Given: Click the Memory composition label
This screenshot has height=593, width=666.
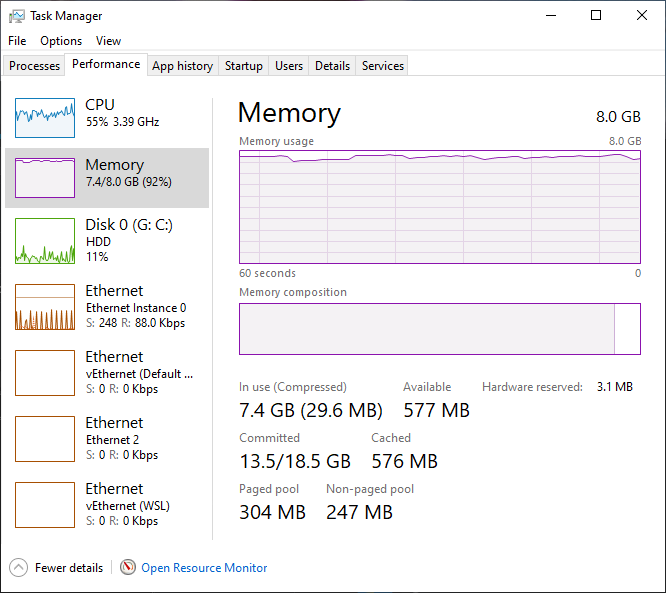Looking at the screenshot, I should coord(293,292).
